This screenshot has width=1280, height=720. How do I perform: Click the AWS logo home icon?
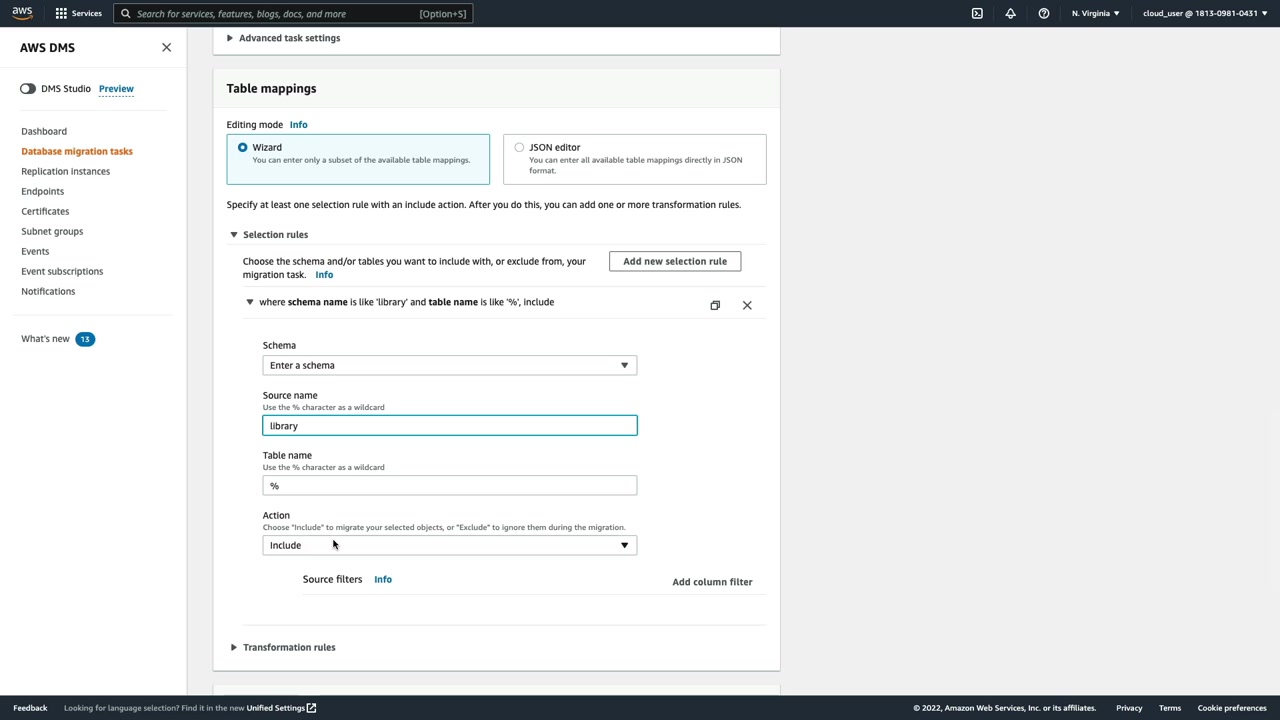tap(22, 13)
